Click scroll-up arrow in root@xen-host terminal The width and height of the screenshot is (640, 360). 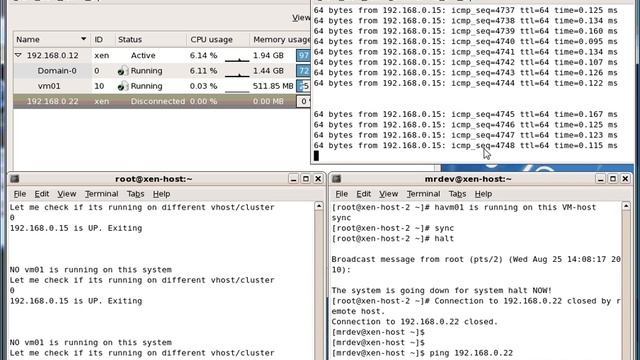click(319, 206)
